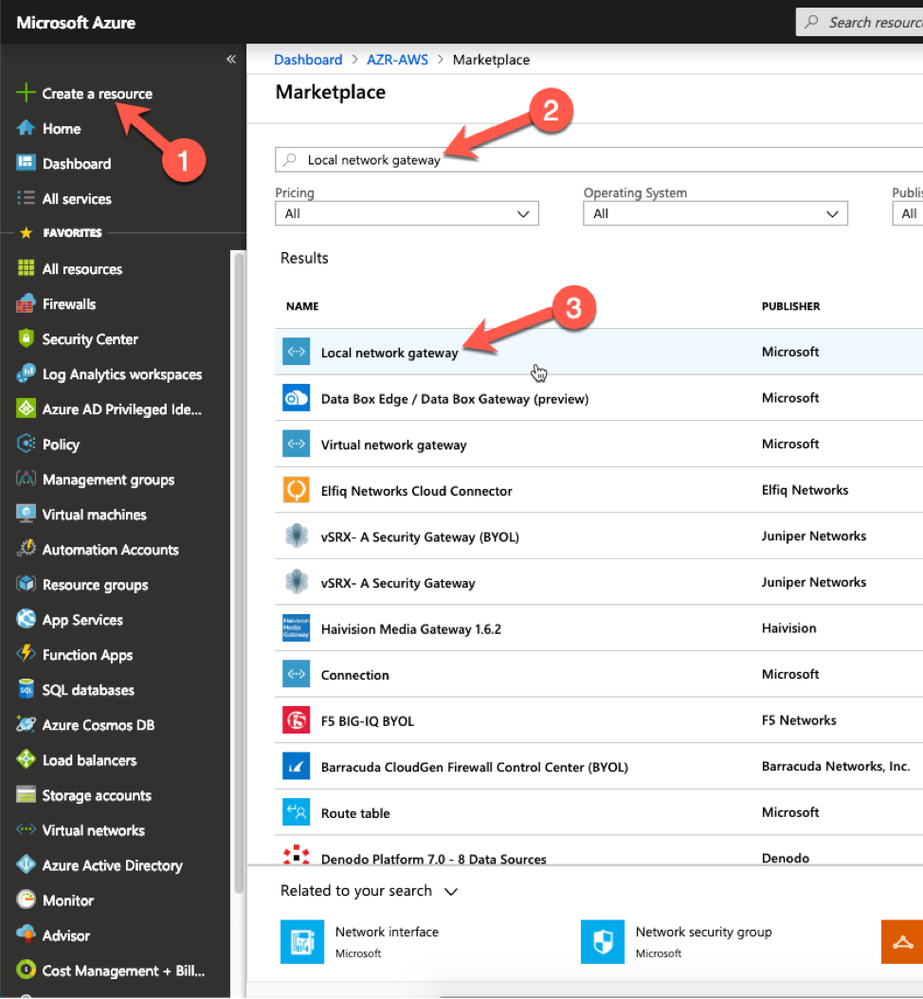Click the All services list icon

(25, 198)
